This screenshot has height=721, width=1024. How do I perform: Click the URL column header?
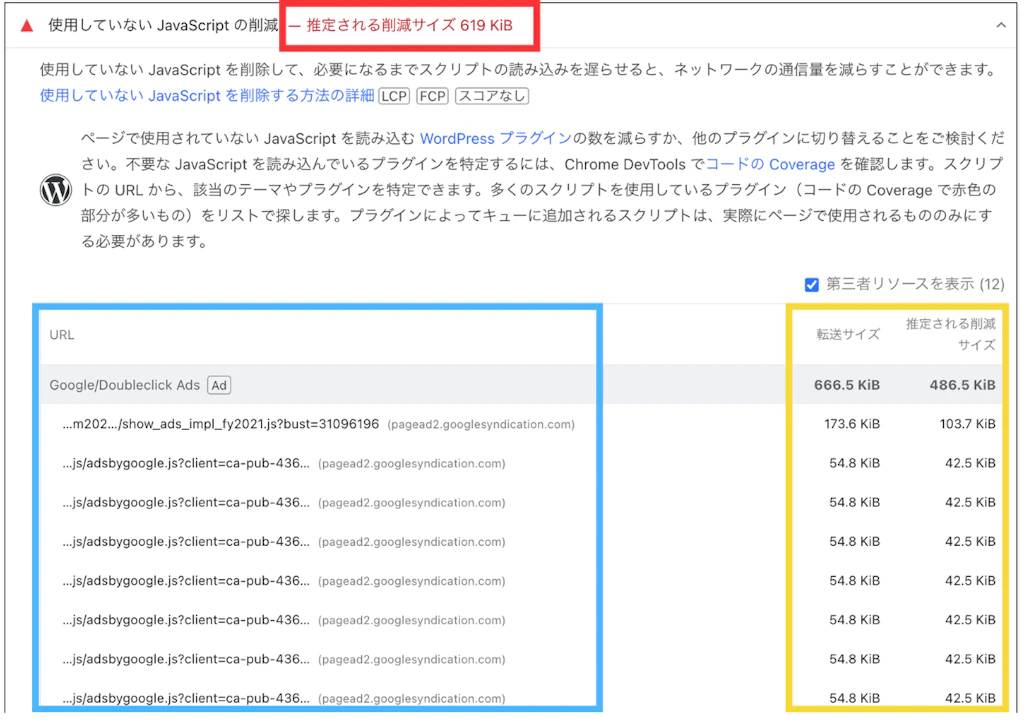point(62,335)
